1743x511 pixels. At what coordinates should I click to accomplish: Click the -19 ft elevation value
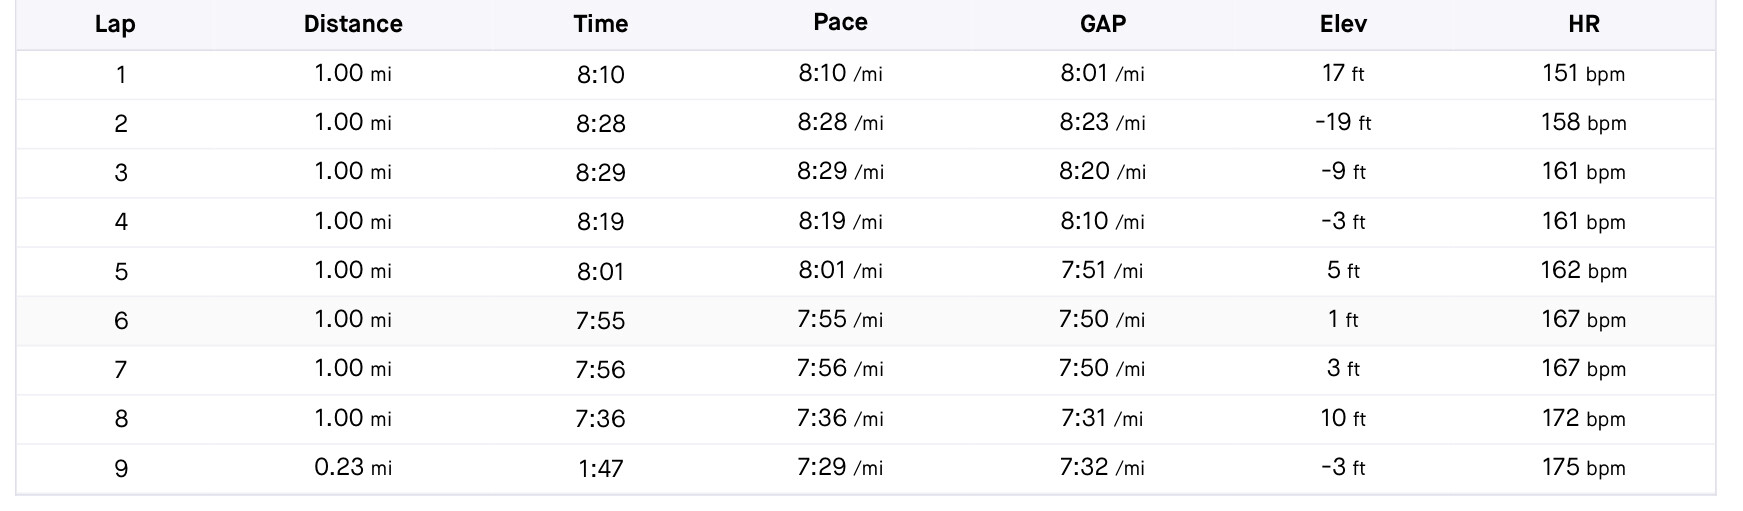coord(1343,122)
